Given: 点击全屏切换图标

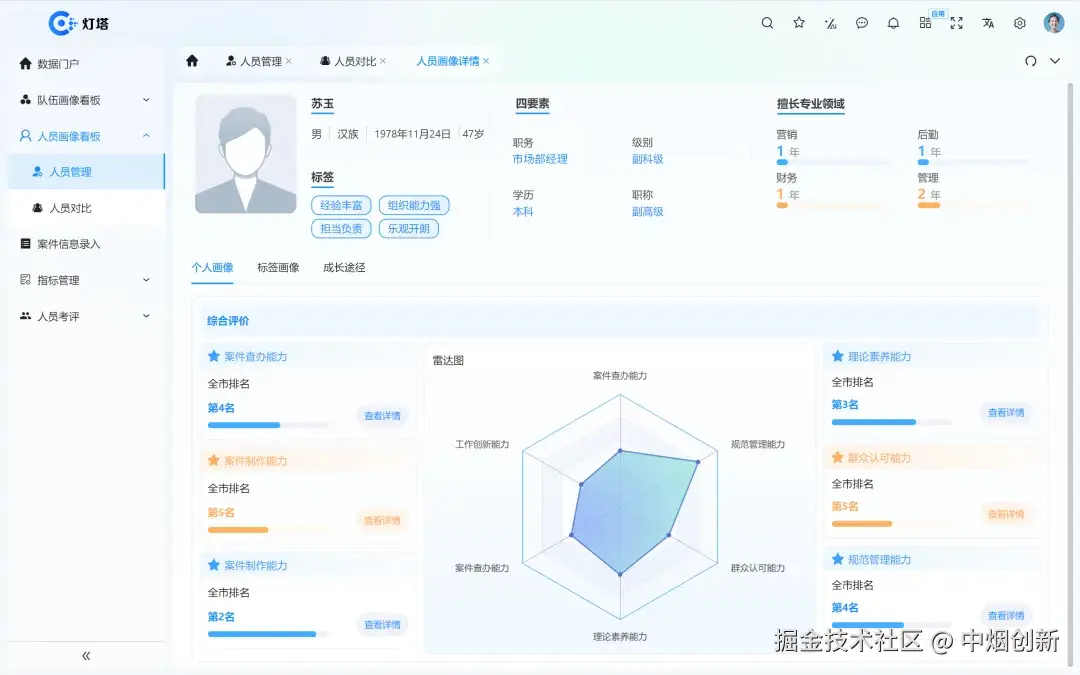Looking at the screenshot, I should click(x=956, y=22).
